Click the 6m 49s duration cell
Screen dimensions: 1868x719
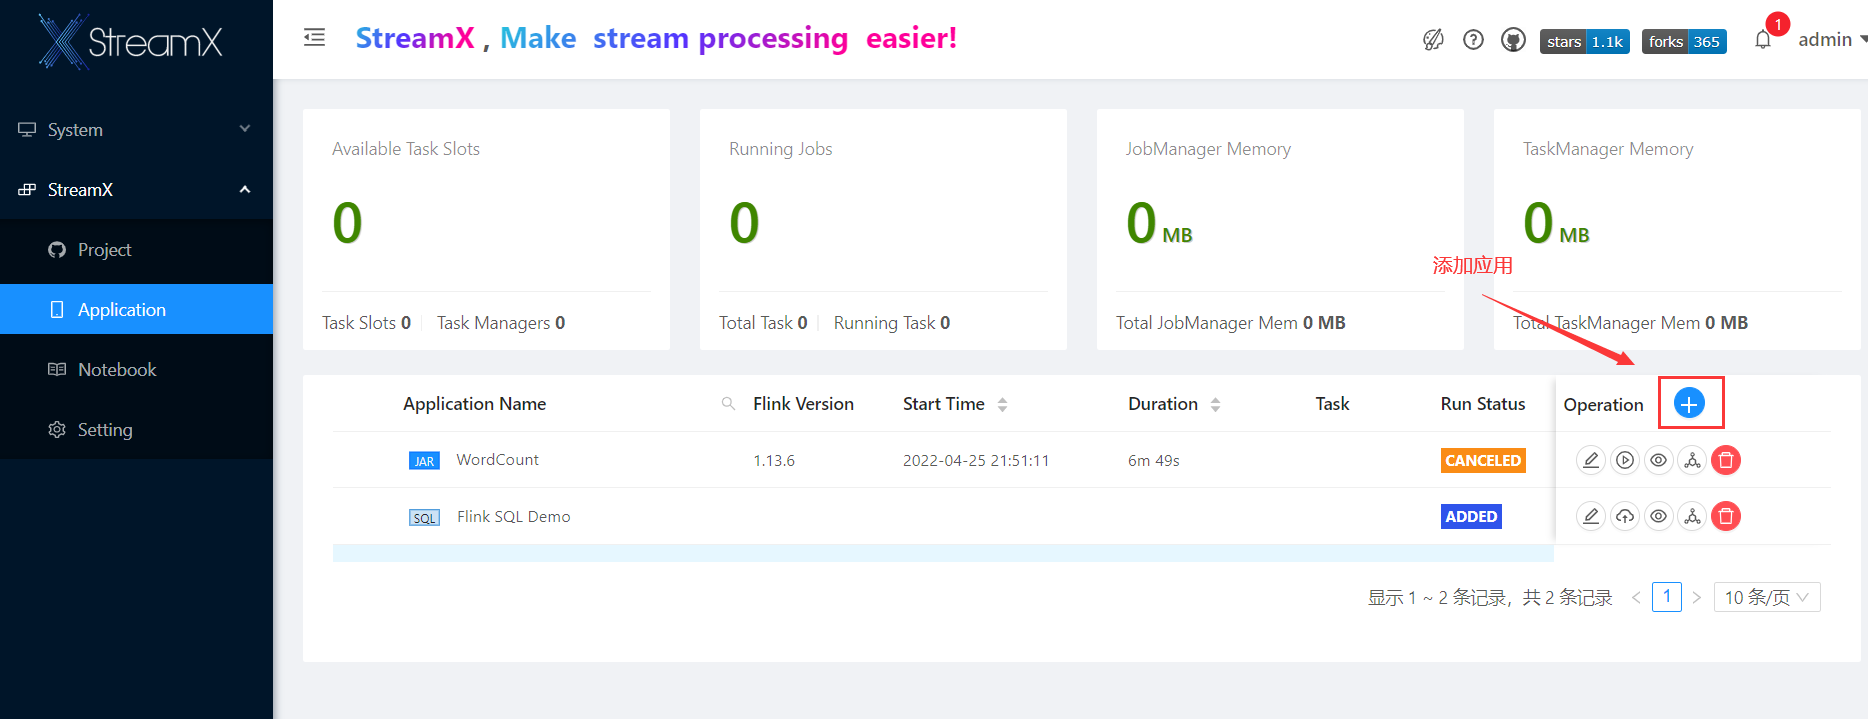coord(1154,460)
